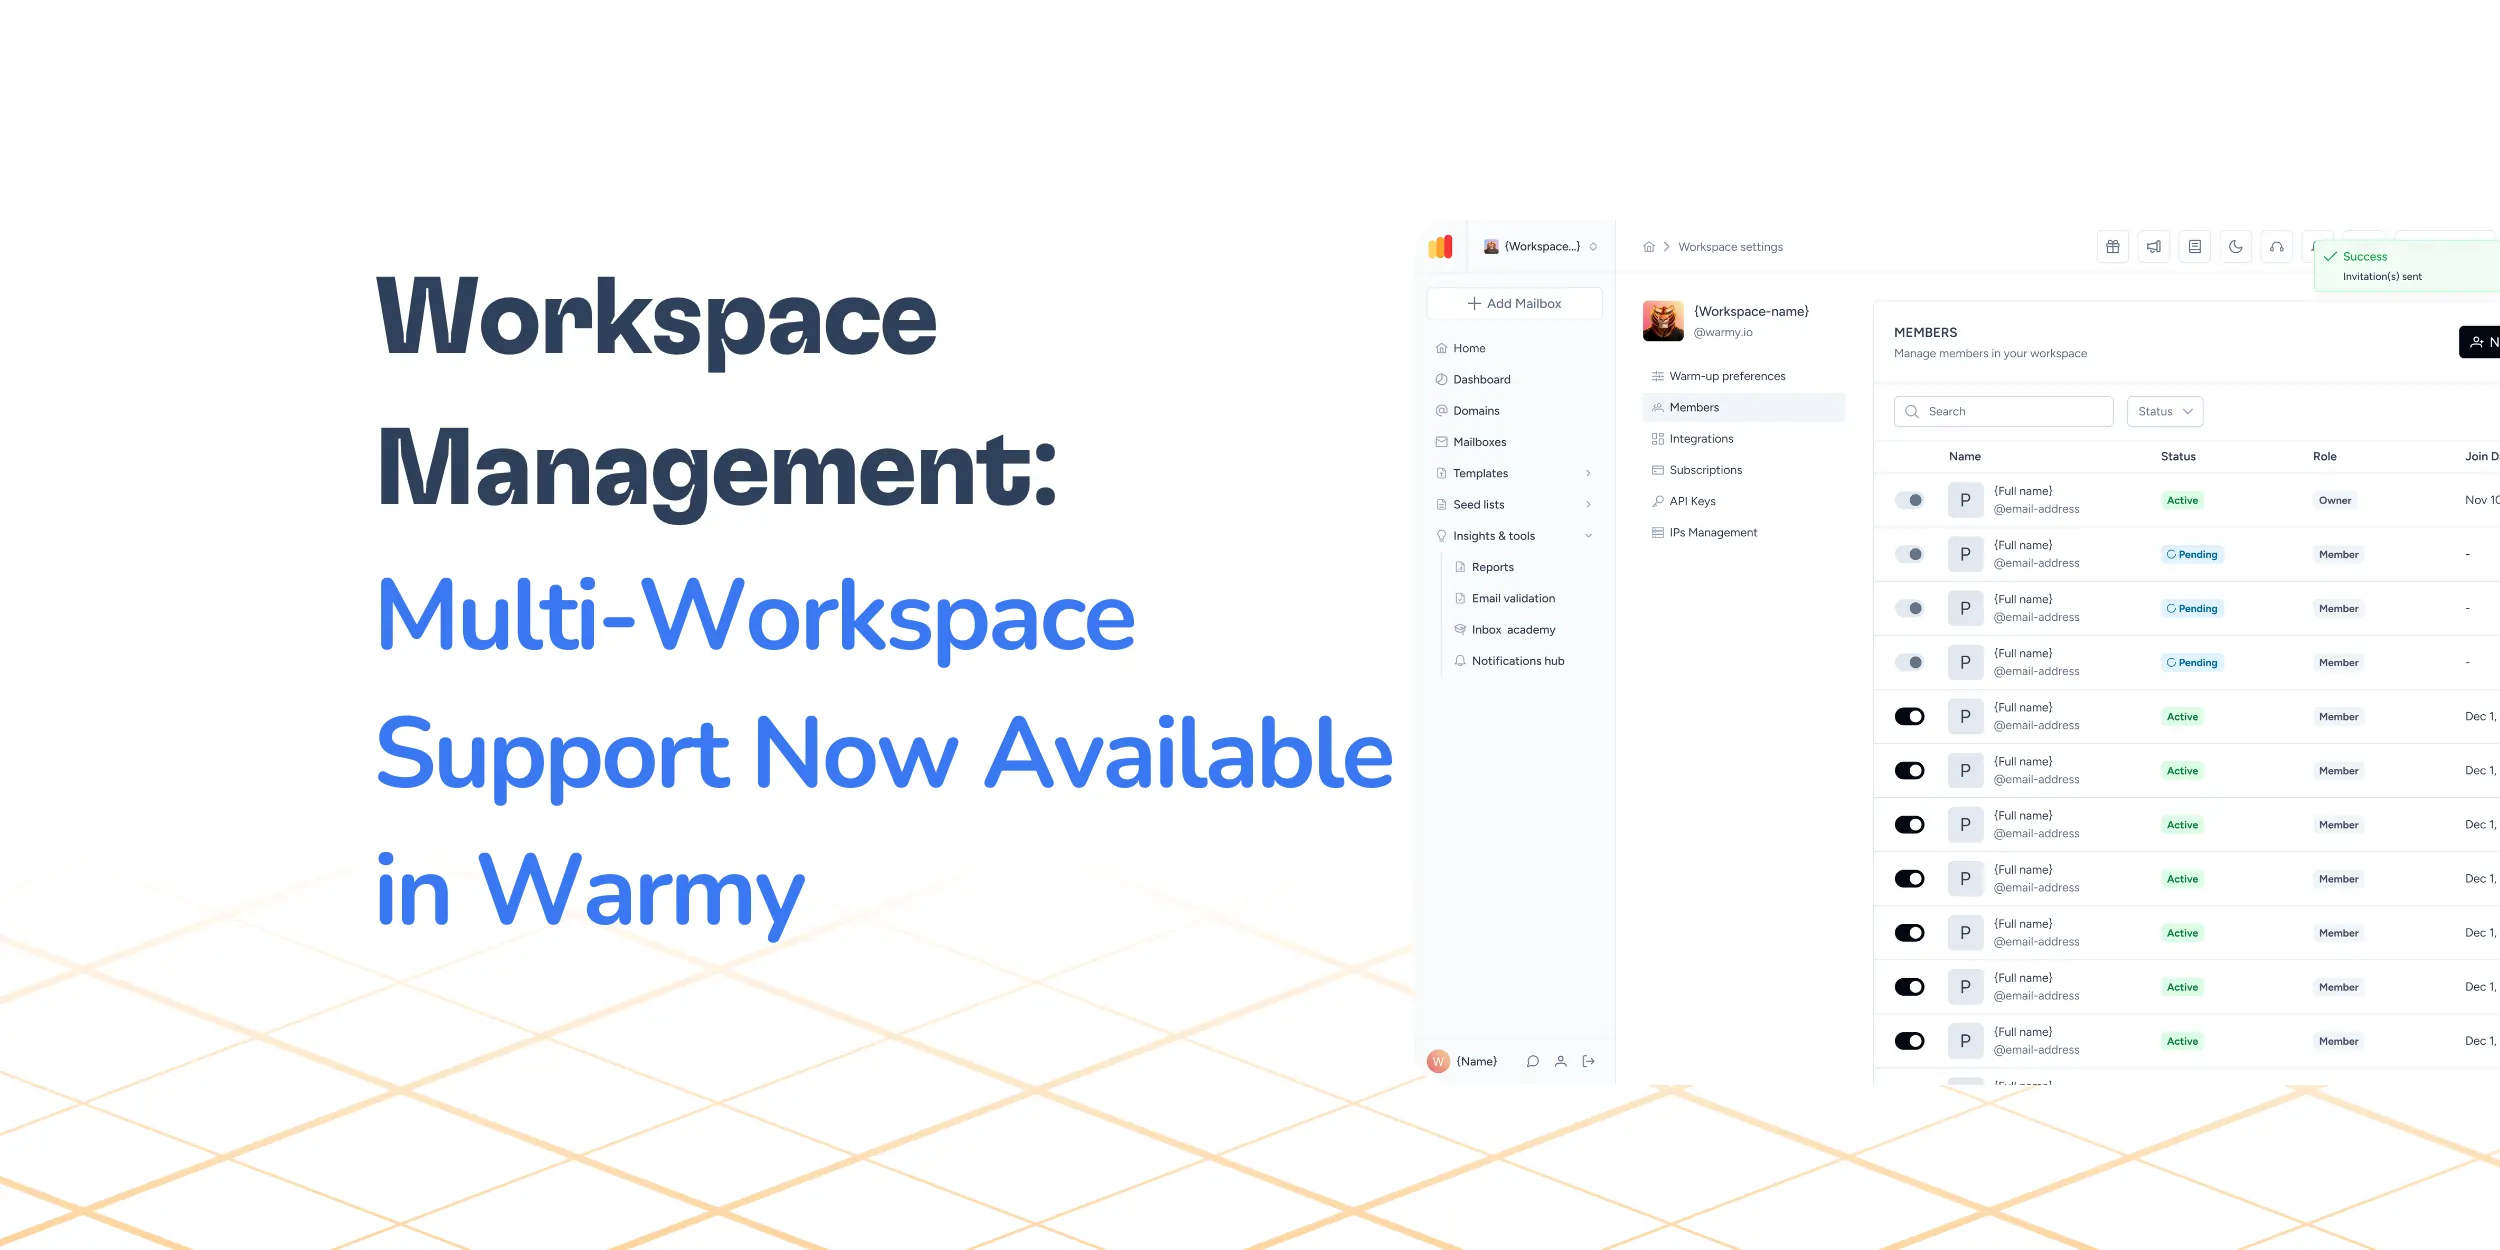Open the megaphone announcements icon

[x=2153, y=247]
